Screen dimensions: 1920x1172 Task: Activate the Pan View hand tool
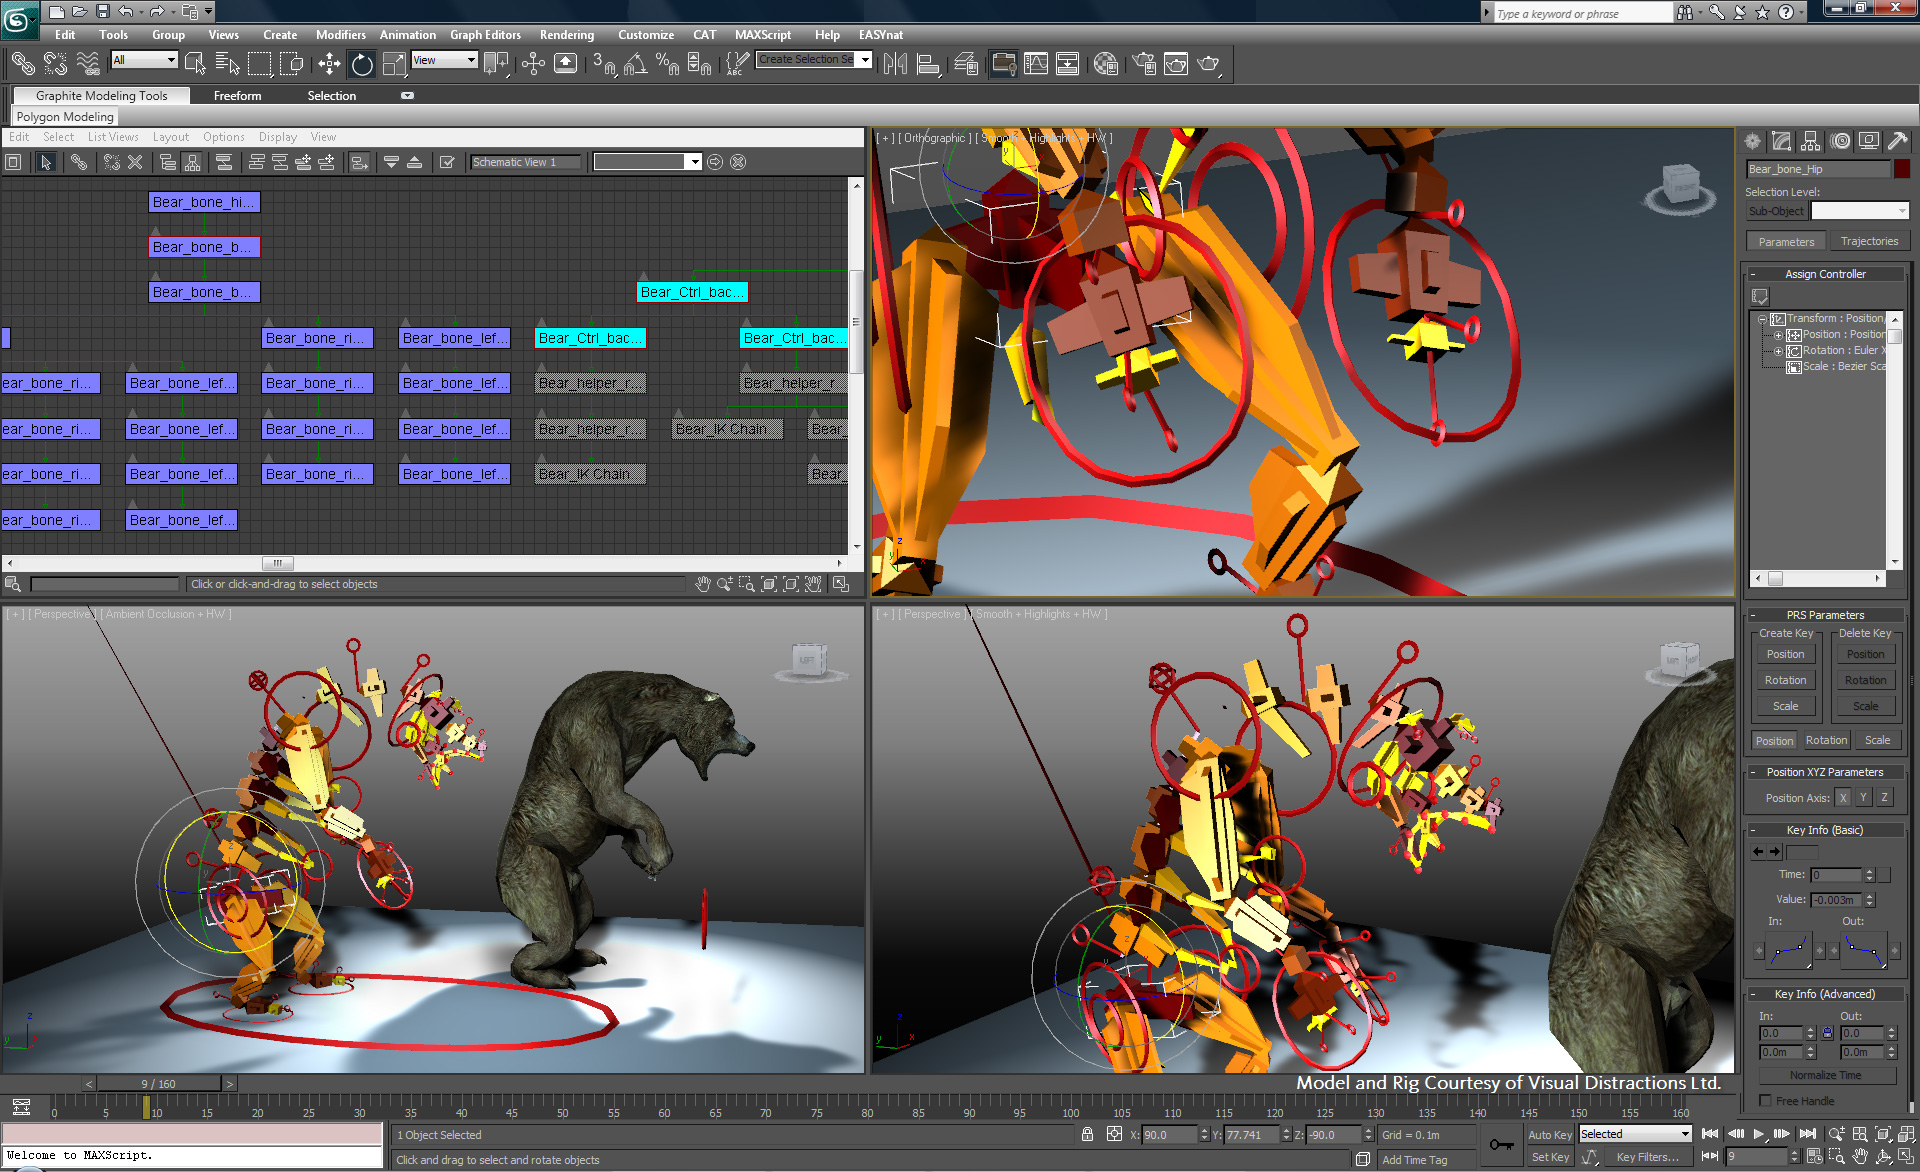pyautogui.click(x=1859, y=1157)
